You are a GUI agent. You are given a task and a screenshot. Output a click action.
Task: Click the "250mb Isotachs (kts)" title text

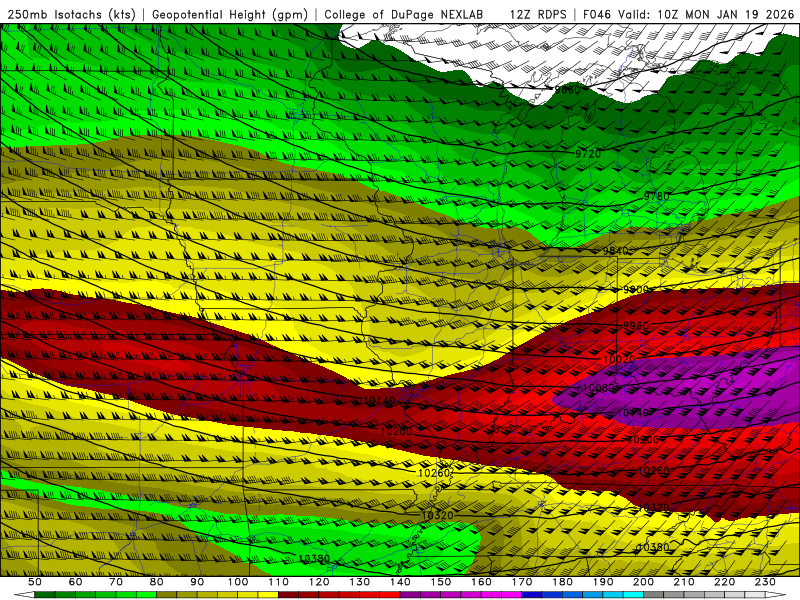(72, 14)
